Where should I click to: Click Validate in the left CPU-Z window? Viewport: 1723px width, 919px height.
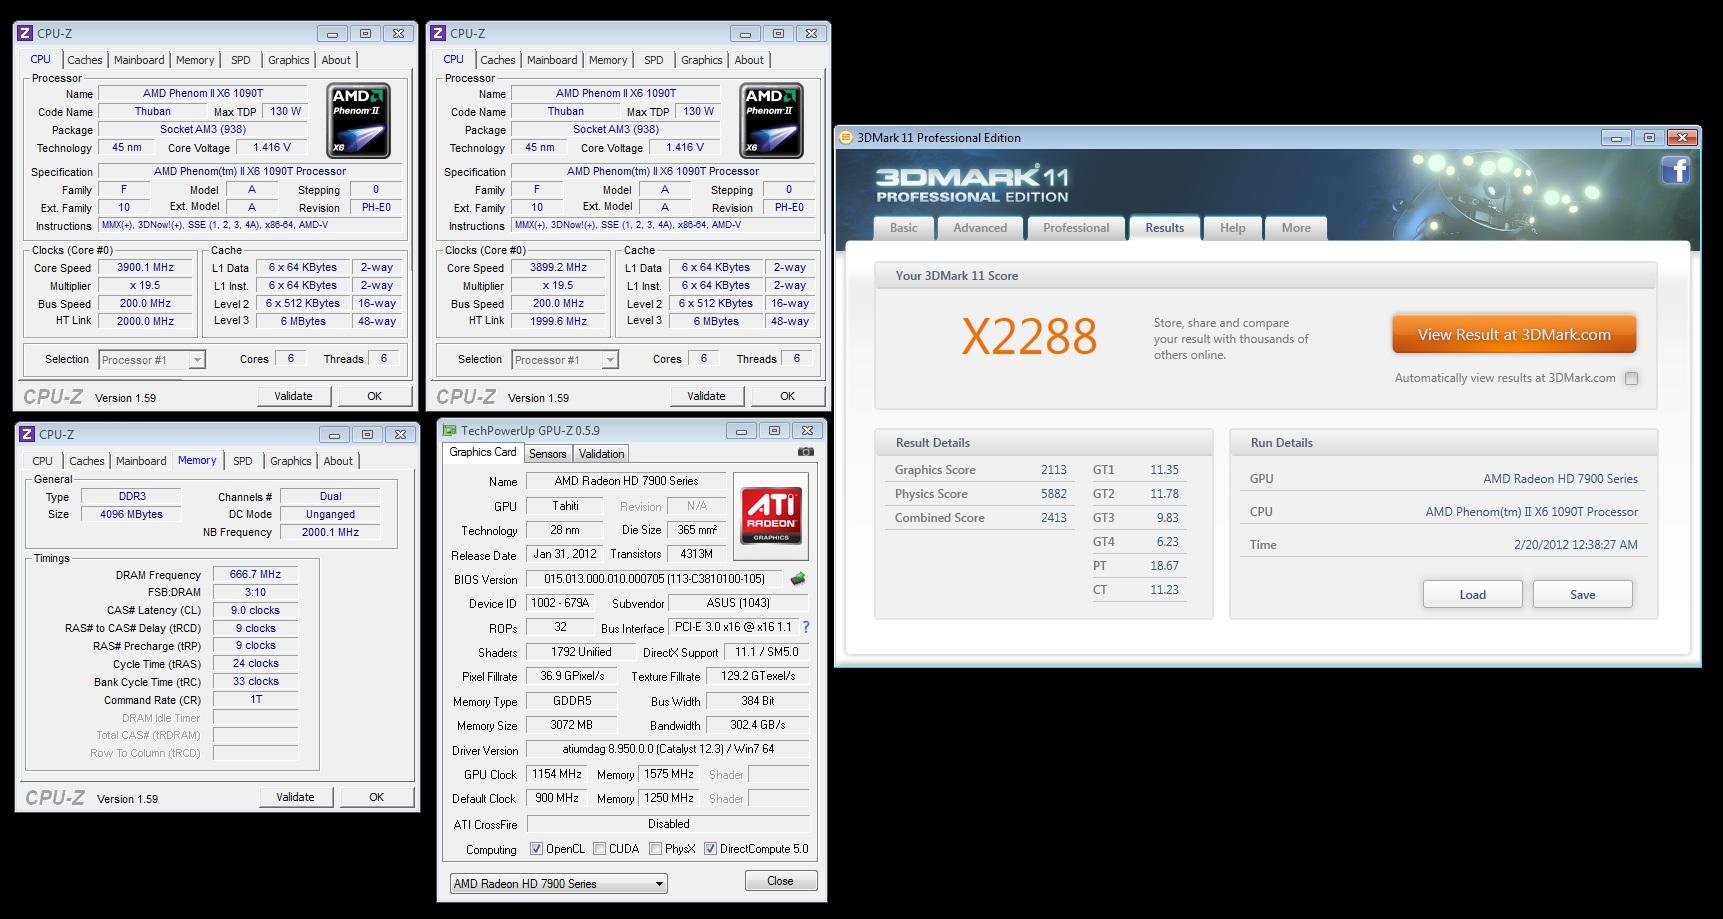tap(293, 396)
